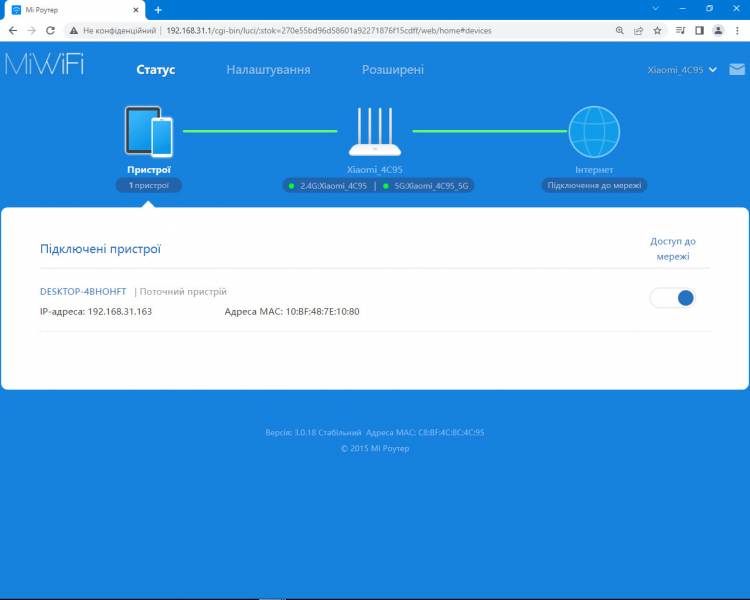Click the 'Поточний пристрій' label
Viewport: 750px width, 600px height.
pyautogui.click(x=183, y=291)
